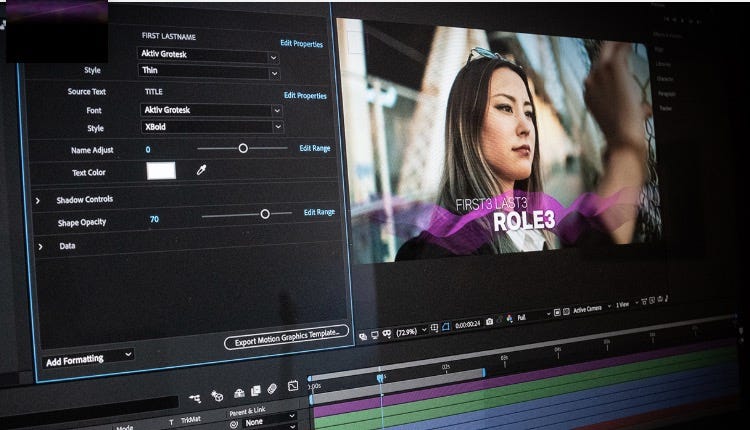Take a snapshot with the camera icon

(489, 321)
